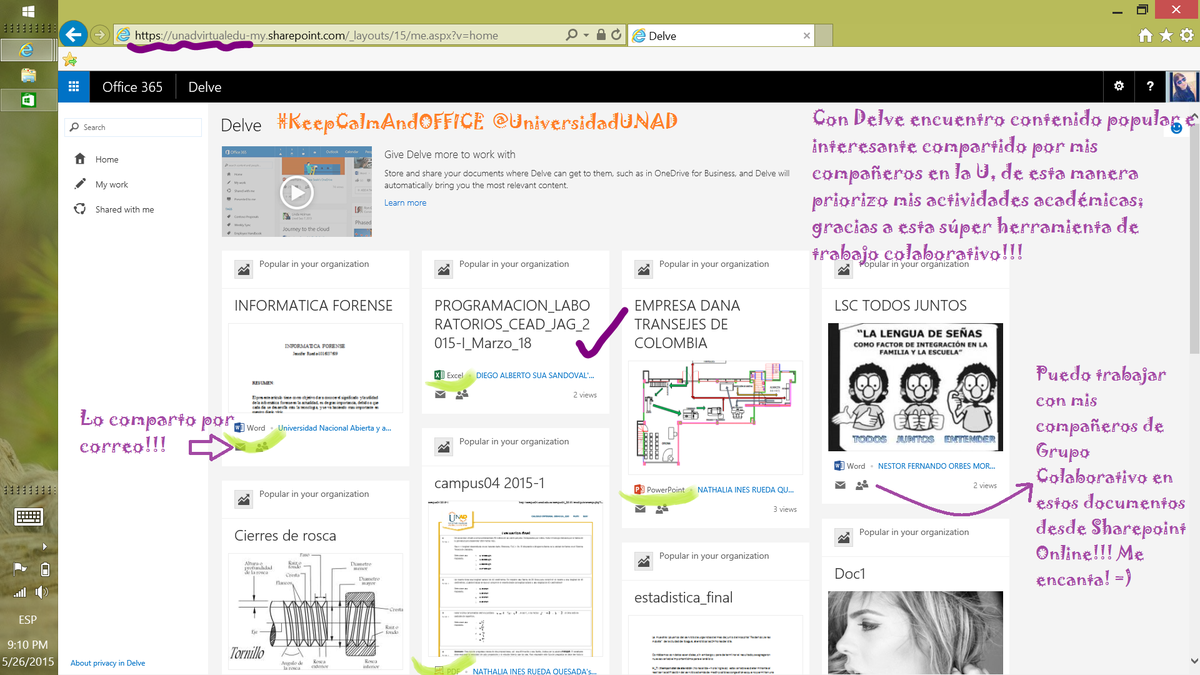1200x675 pixels.
Task: Click Office 365 title in header bar
Action: point(132,87)
